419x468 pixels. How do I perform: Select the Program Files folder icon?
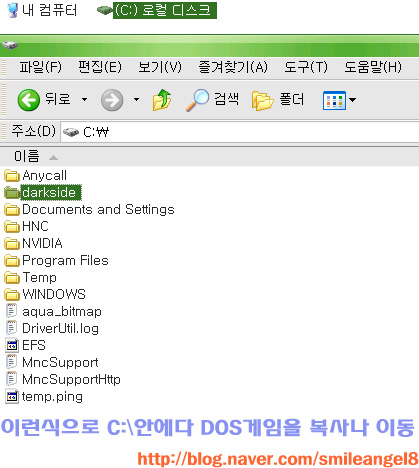coord(12,261)
